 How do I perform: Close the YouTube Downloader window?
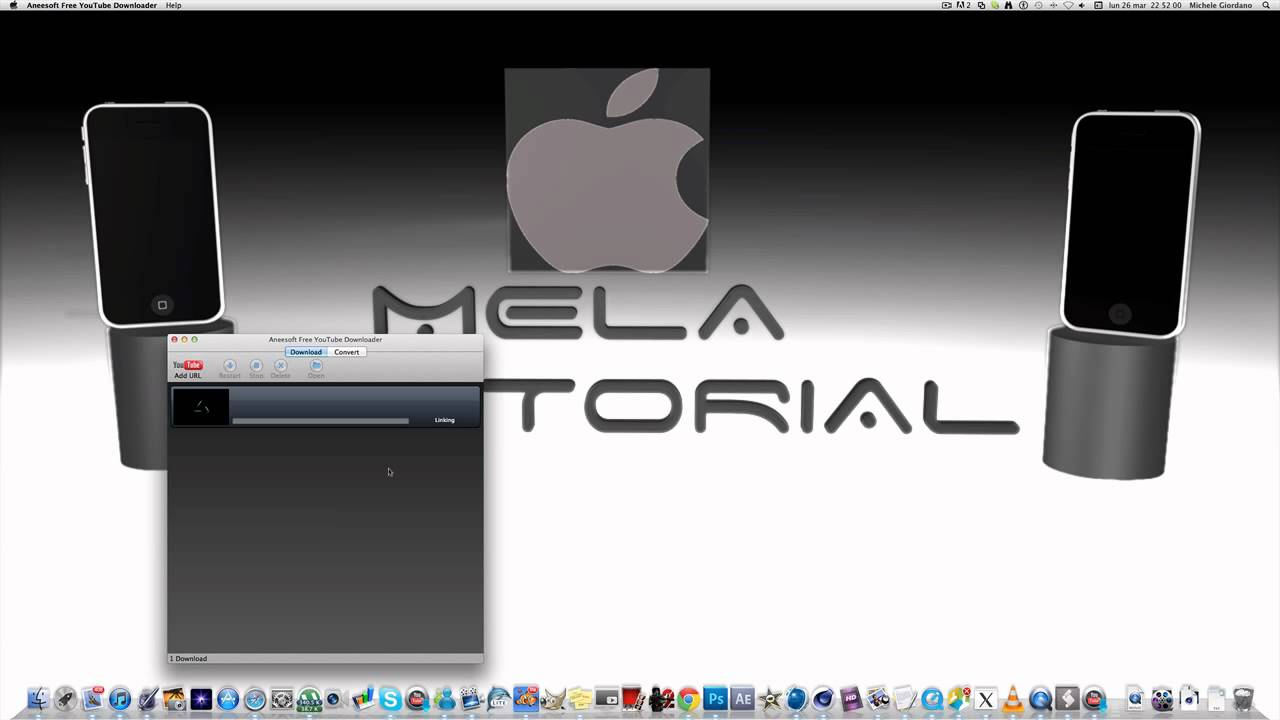pyautogui.click(x=174, y=340)
